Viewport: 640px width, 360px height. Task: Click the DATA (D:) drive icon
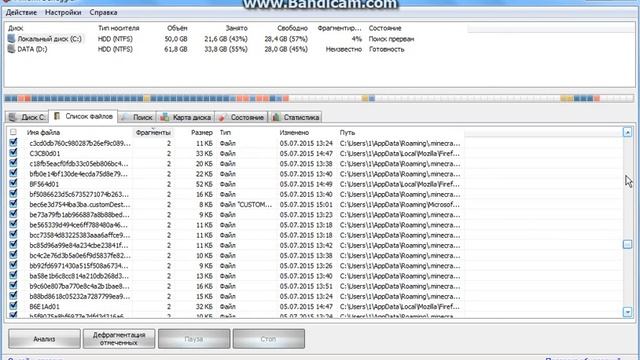11,49
